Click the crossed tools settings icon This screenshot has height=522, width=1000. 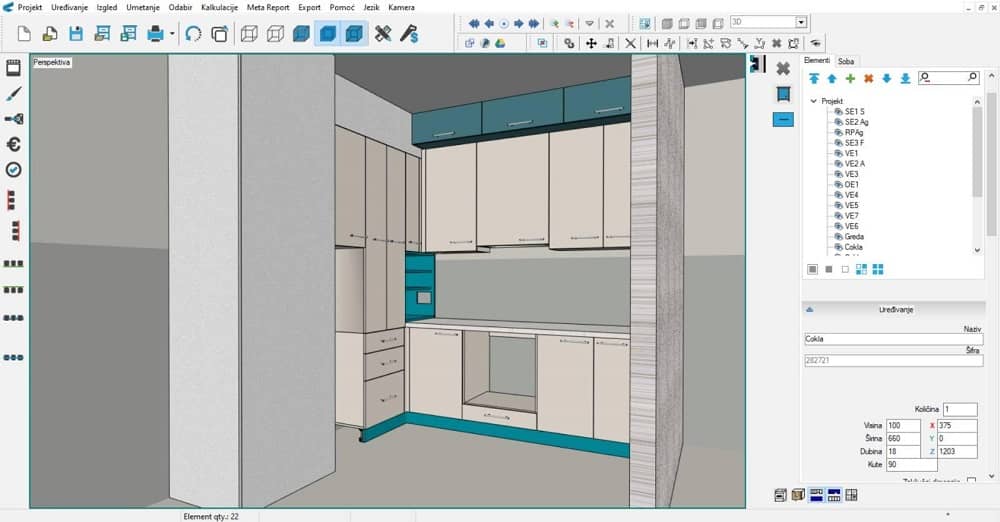(x=382, y=34)
